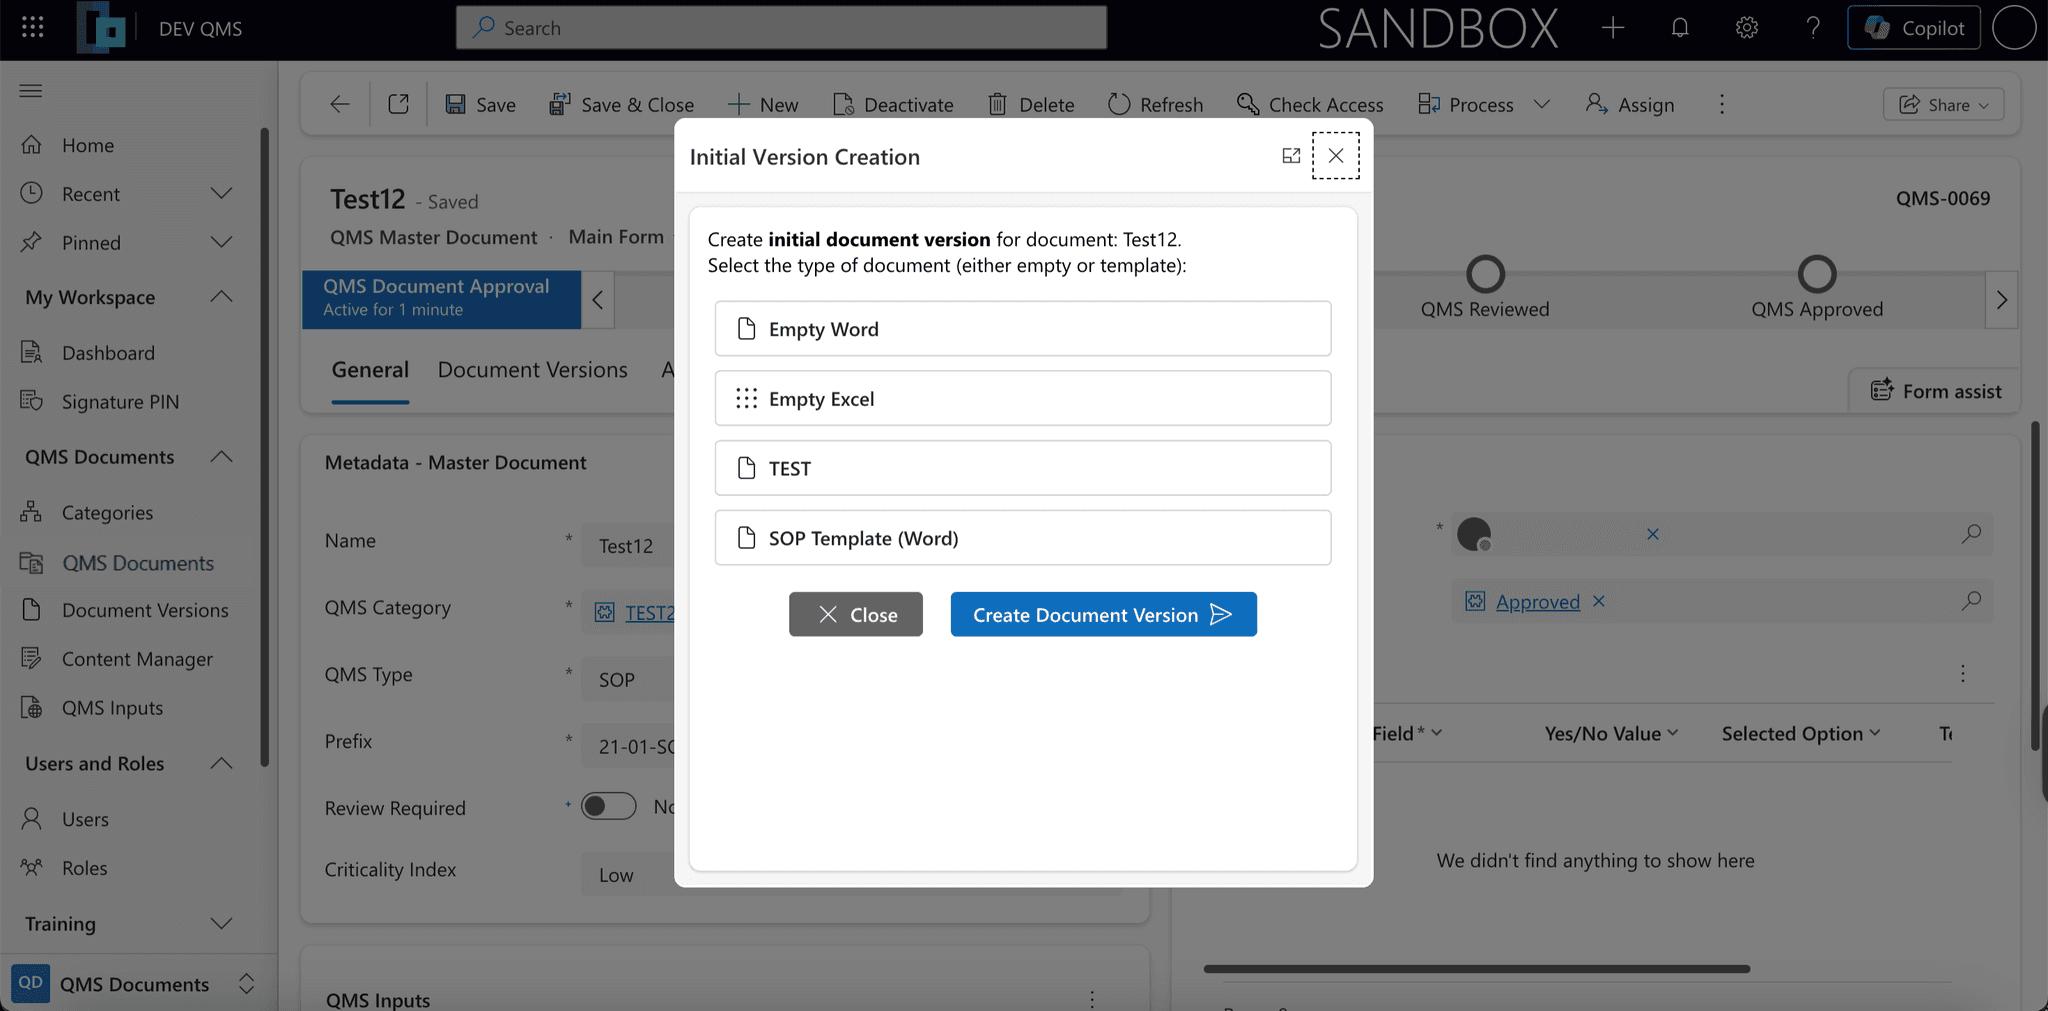Select the Empty Word option
Image resolution: width=2048 pixels, height=1011 pixels.
1022,329
